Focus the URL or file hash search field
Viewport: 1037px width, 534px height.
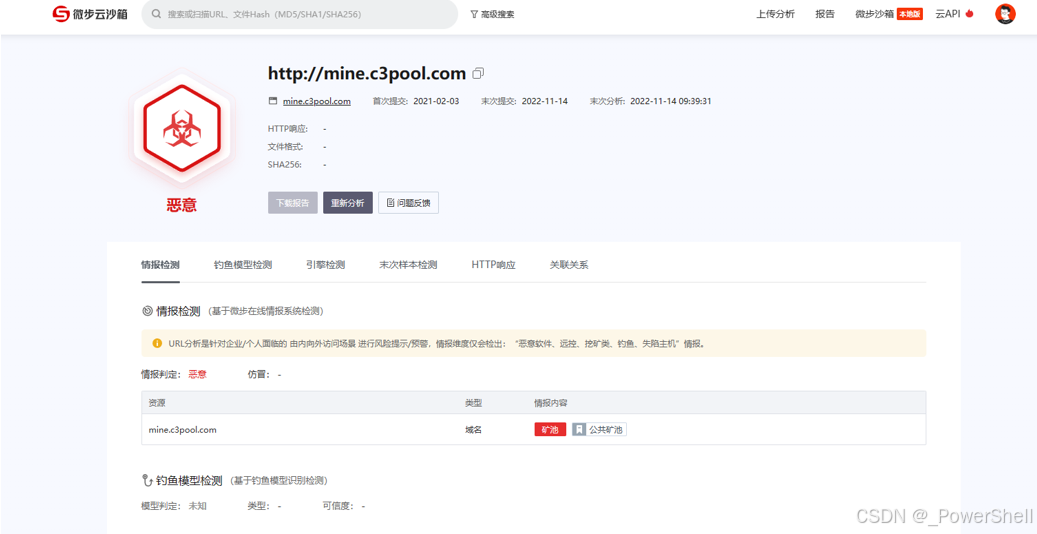pyautogui.click(x=300, y=14)
